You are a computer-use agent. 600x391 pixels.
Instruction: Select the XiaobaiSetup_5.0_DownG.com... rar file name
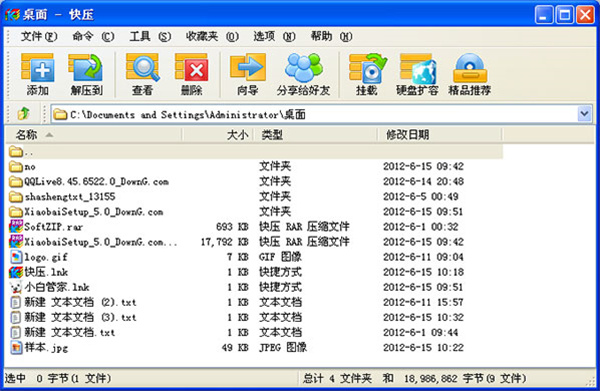coord(101,242)
